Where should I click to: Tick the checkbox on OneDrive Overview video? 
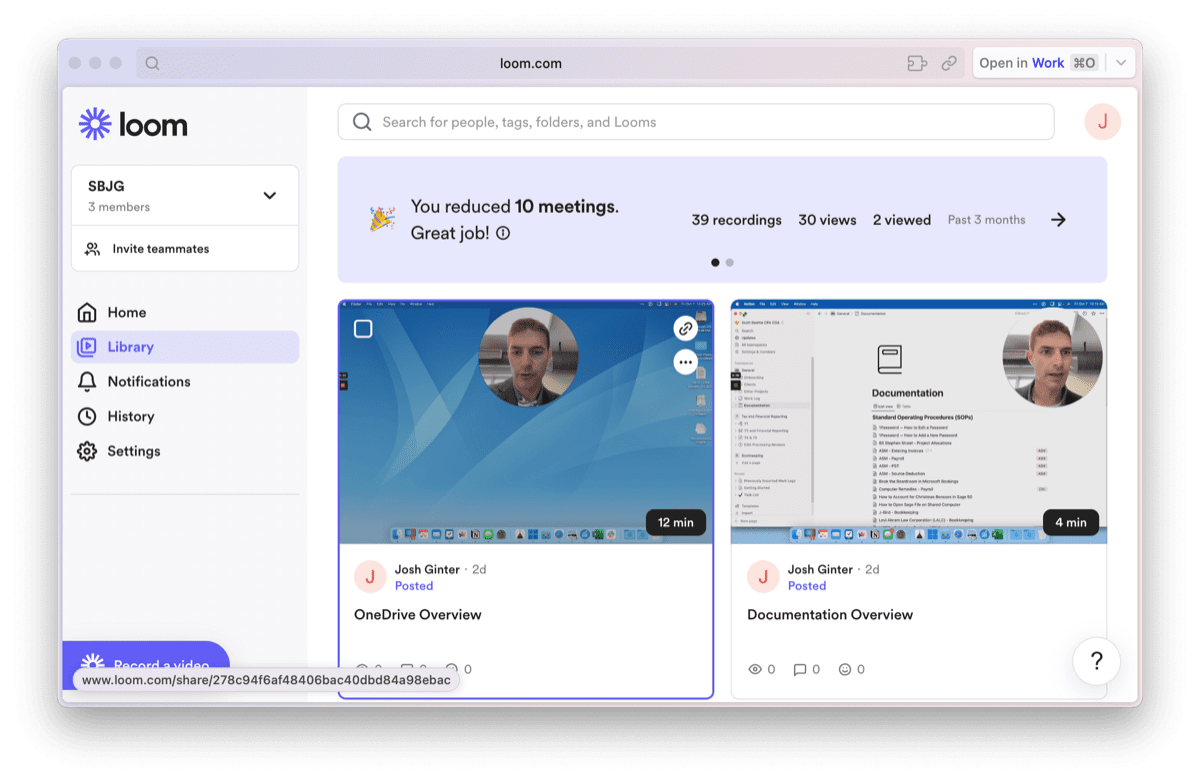[363, 328]
